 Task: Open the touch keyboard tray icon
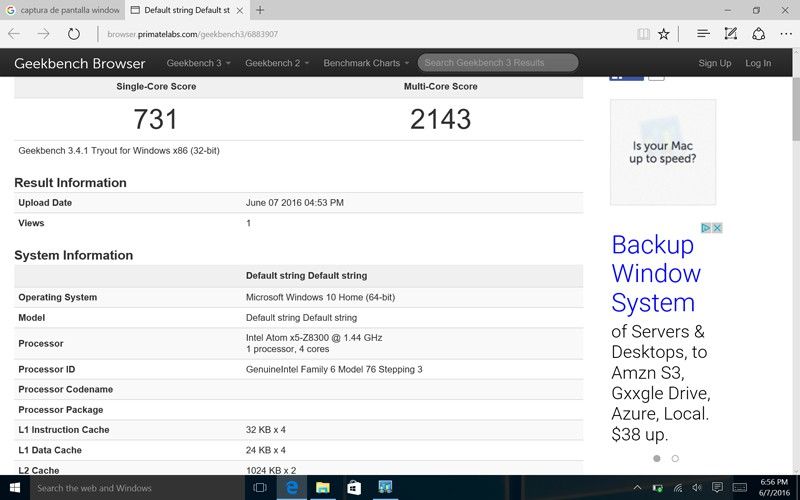pos(739,488)
